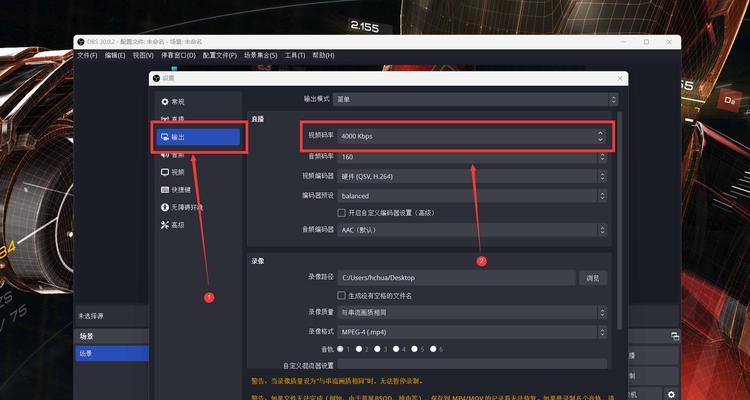Toggle audio track 6
The height and width of the screenshot is (400, 750).
(x=433, y=349)
